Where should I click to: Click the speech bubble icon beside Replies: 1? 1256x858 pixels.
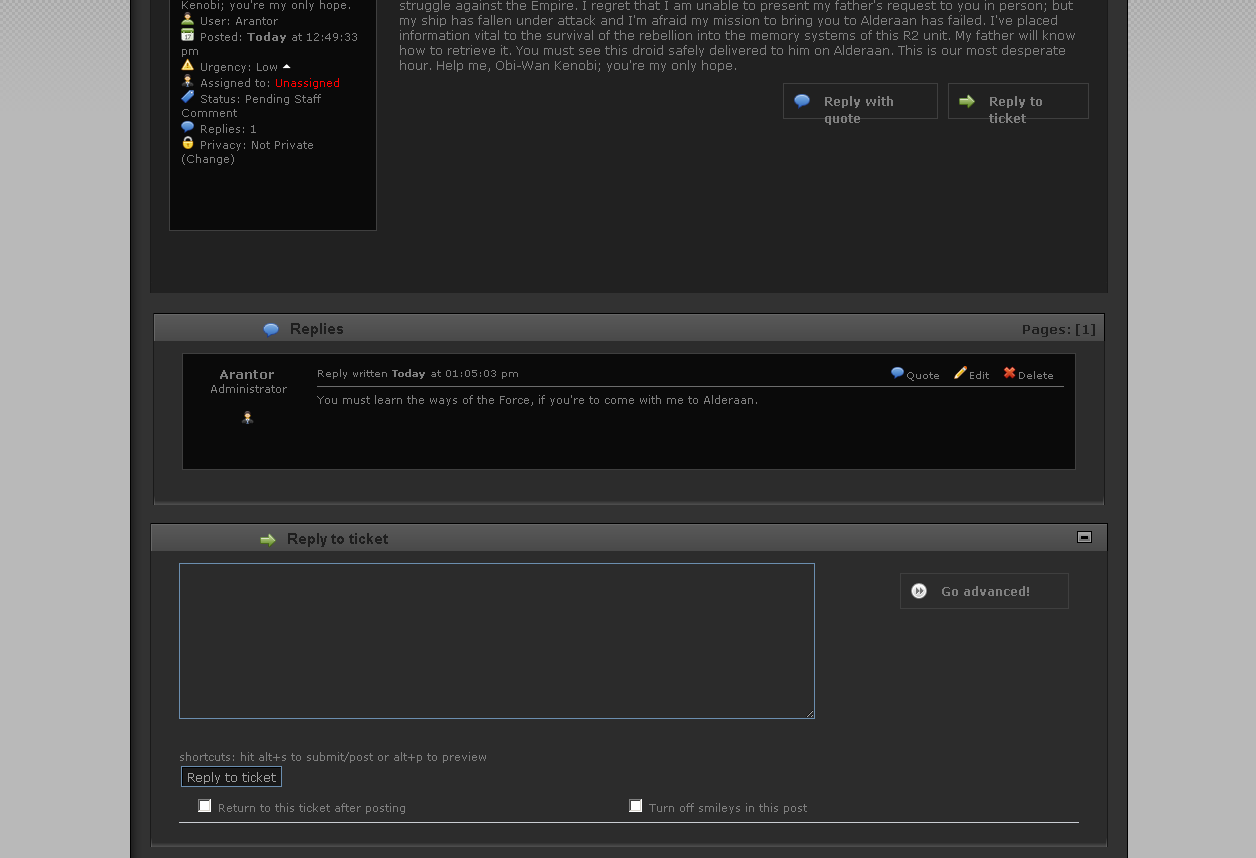tap(187, 127)
